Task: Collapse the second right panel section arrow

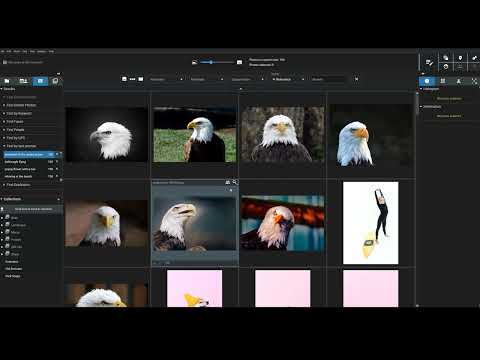Action: click(x=421, y=107)
